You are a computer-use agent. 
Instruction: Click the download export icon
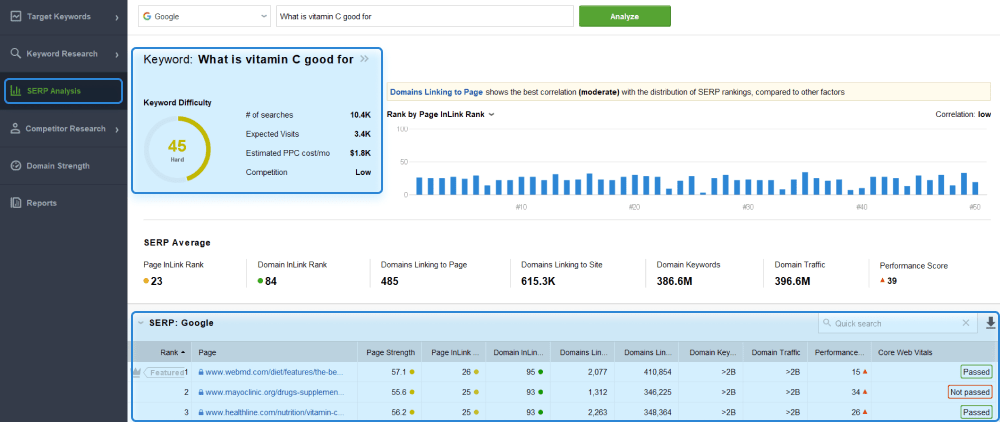[x=990, y=323]
